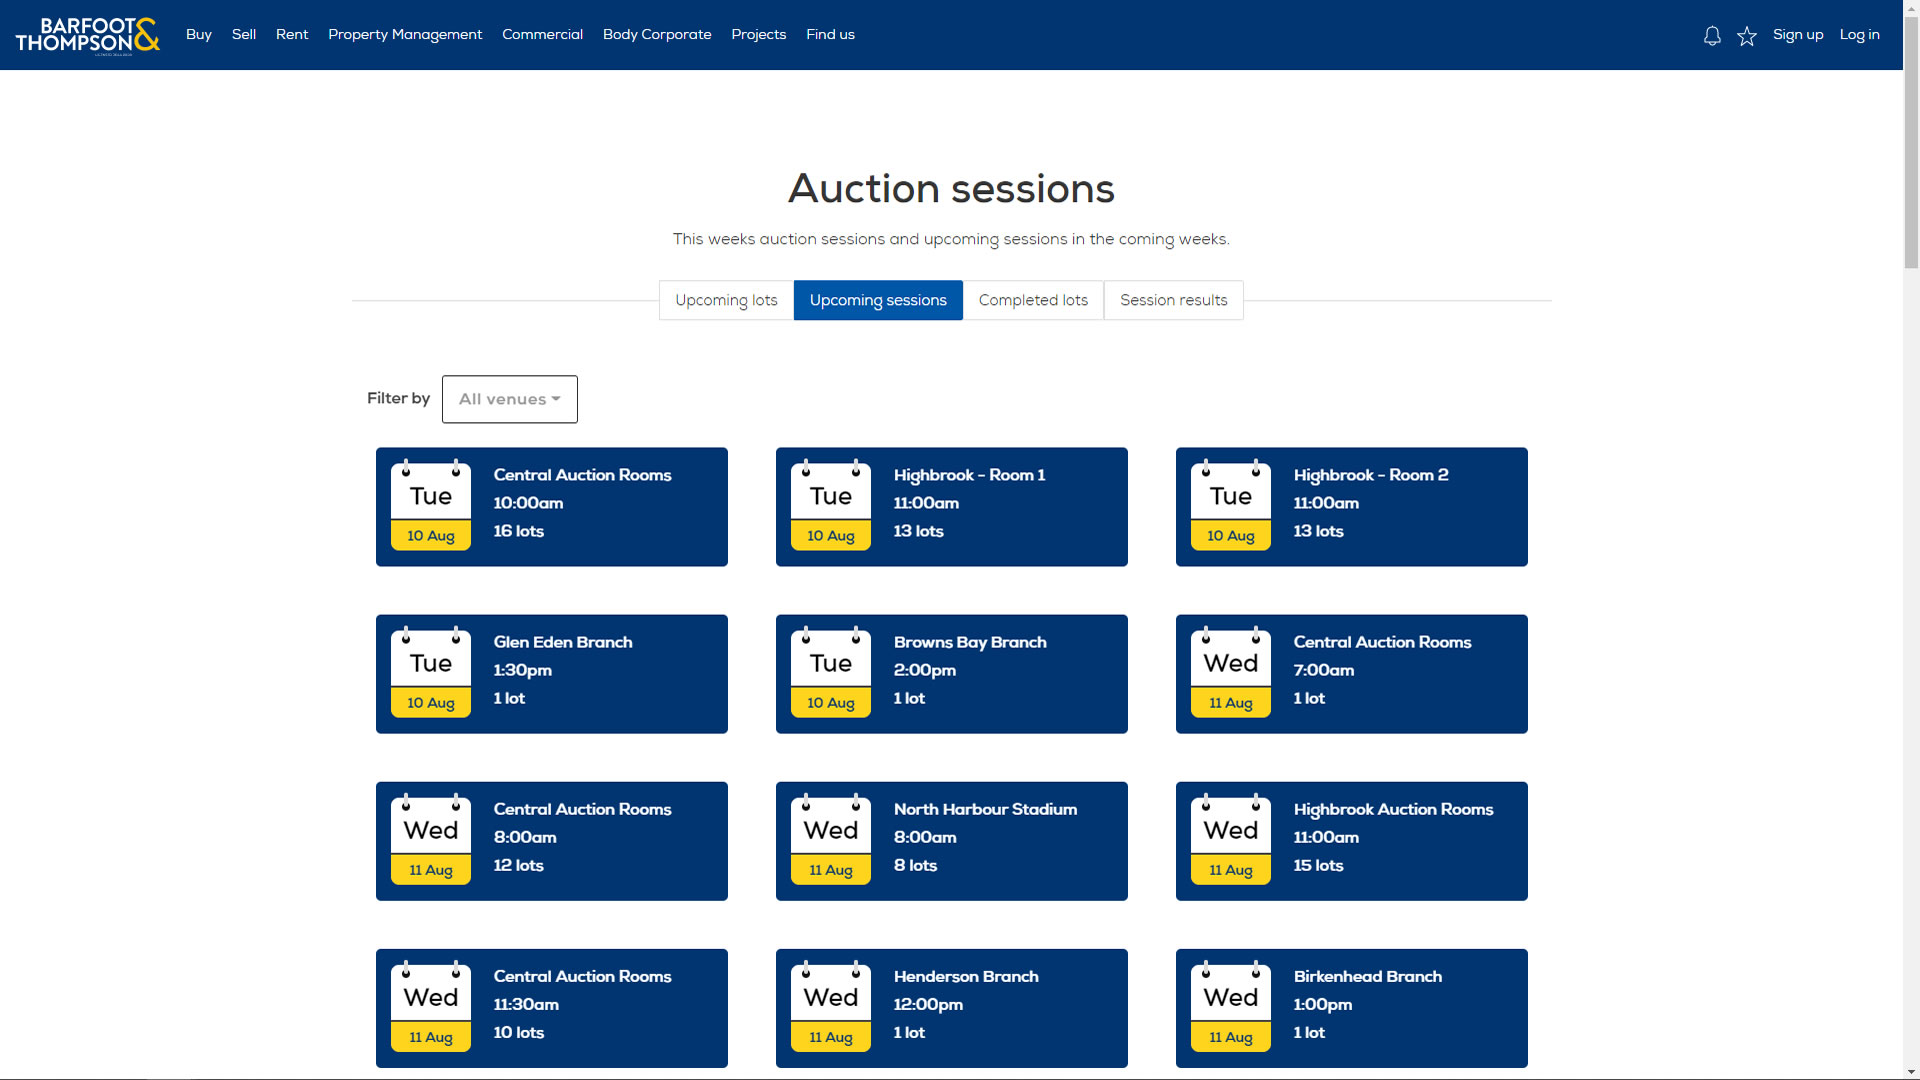
Task: Click the calendar icon on Birkenhead Branch card
Action: click(x=1231, y=1007)
